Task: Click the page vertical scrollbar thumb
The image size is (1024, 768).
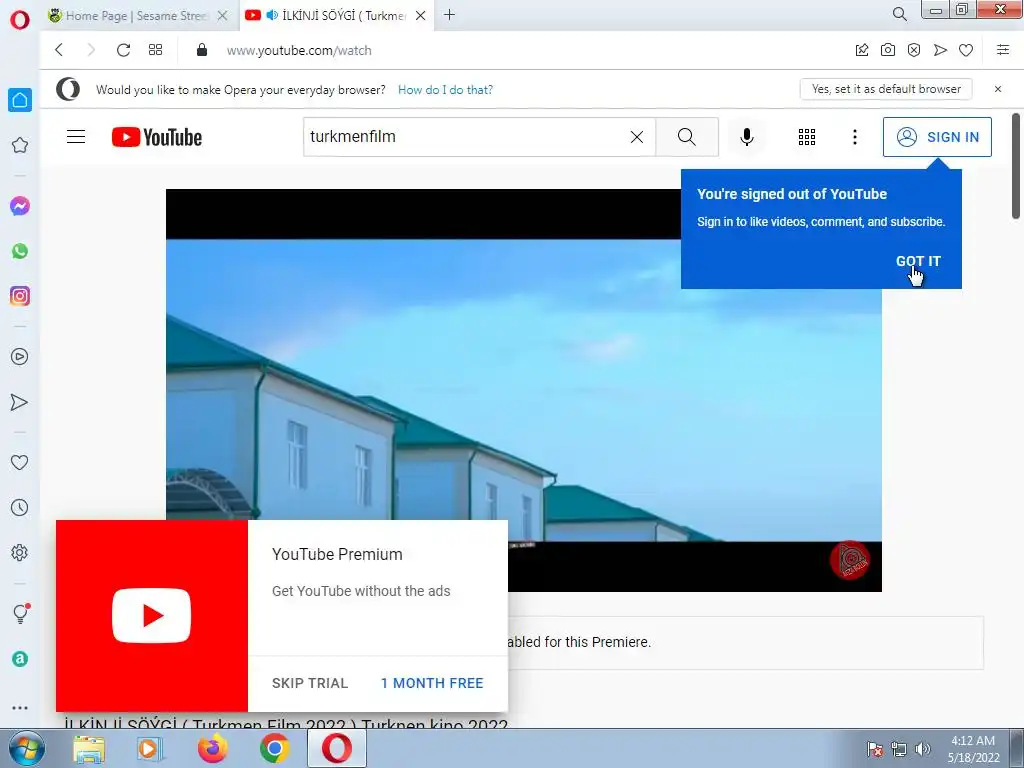Action: pos(1016,167)
